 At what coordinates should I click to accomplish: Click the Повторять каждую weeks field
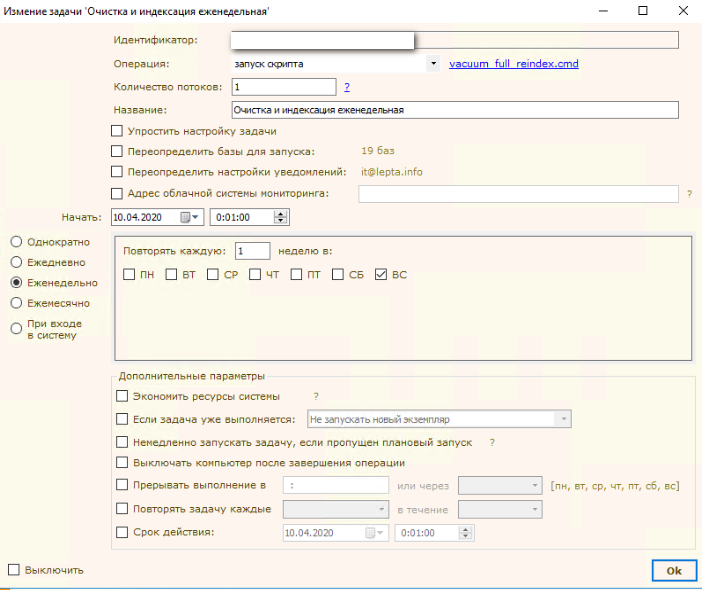point(253,251)
